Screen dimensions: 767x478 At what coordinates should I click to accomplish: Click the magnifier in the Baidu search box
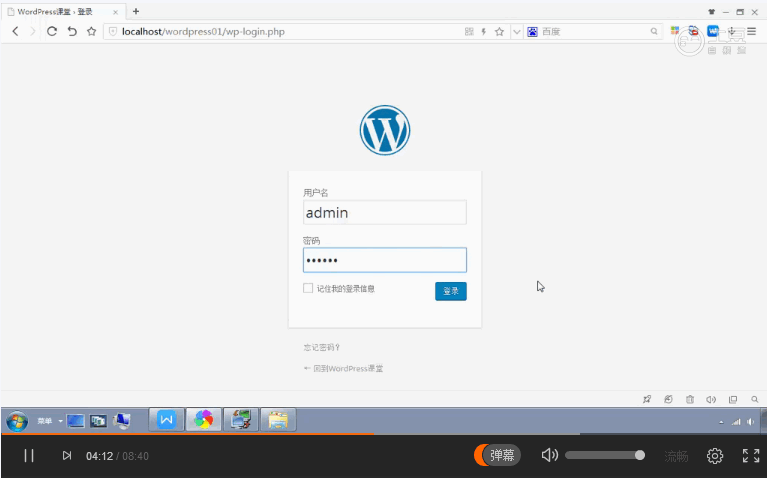(654, 31)
